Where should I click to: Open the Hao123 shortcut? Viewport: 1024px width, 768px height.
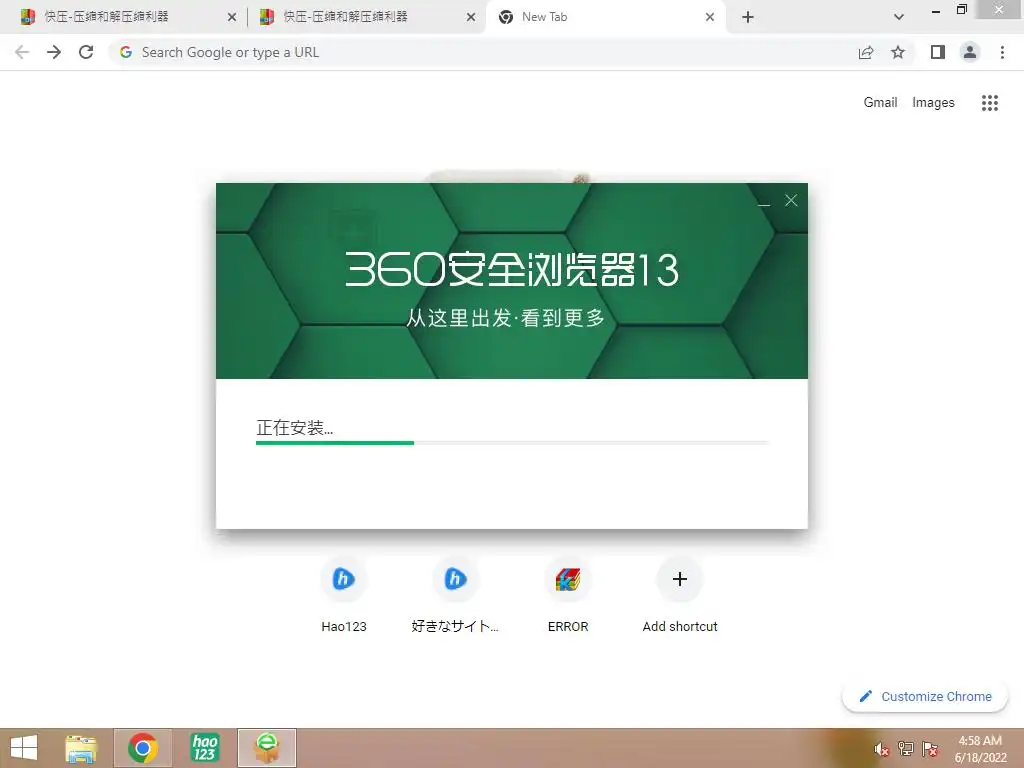click(344, 595)
